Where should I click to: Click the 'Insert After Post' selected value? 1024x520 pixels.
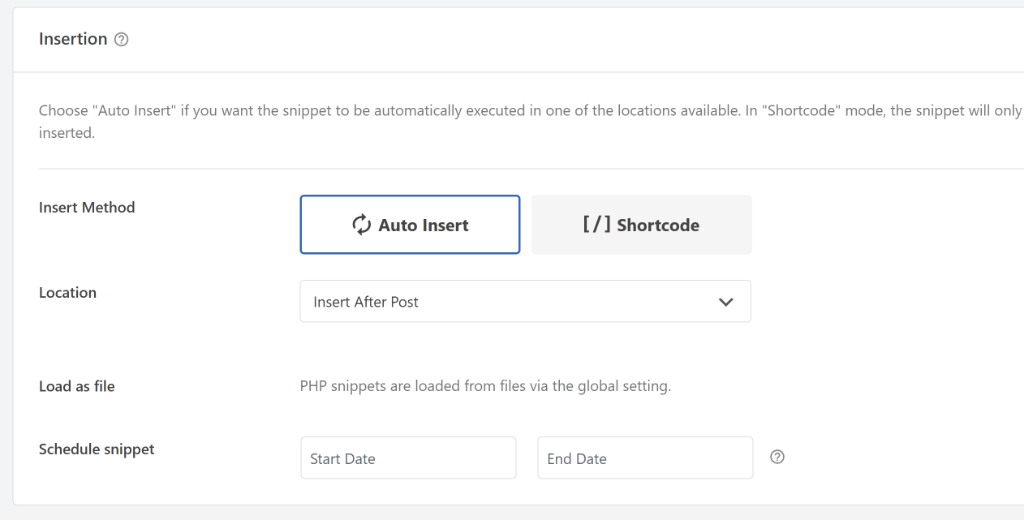(x=366, y=301)
